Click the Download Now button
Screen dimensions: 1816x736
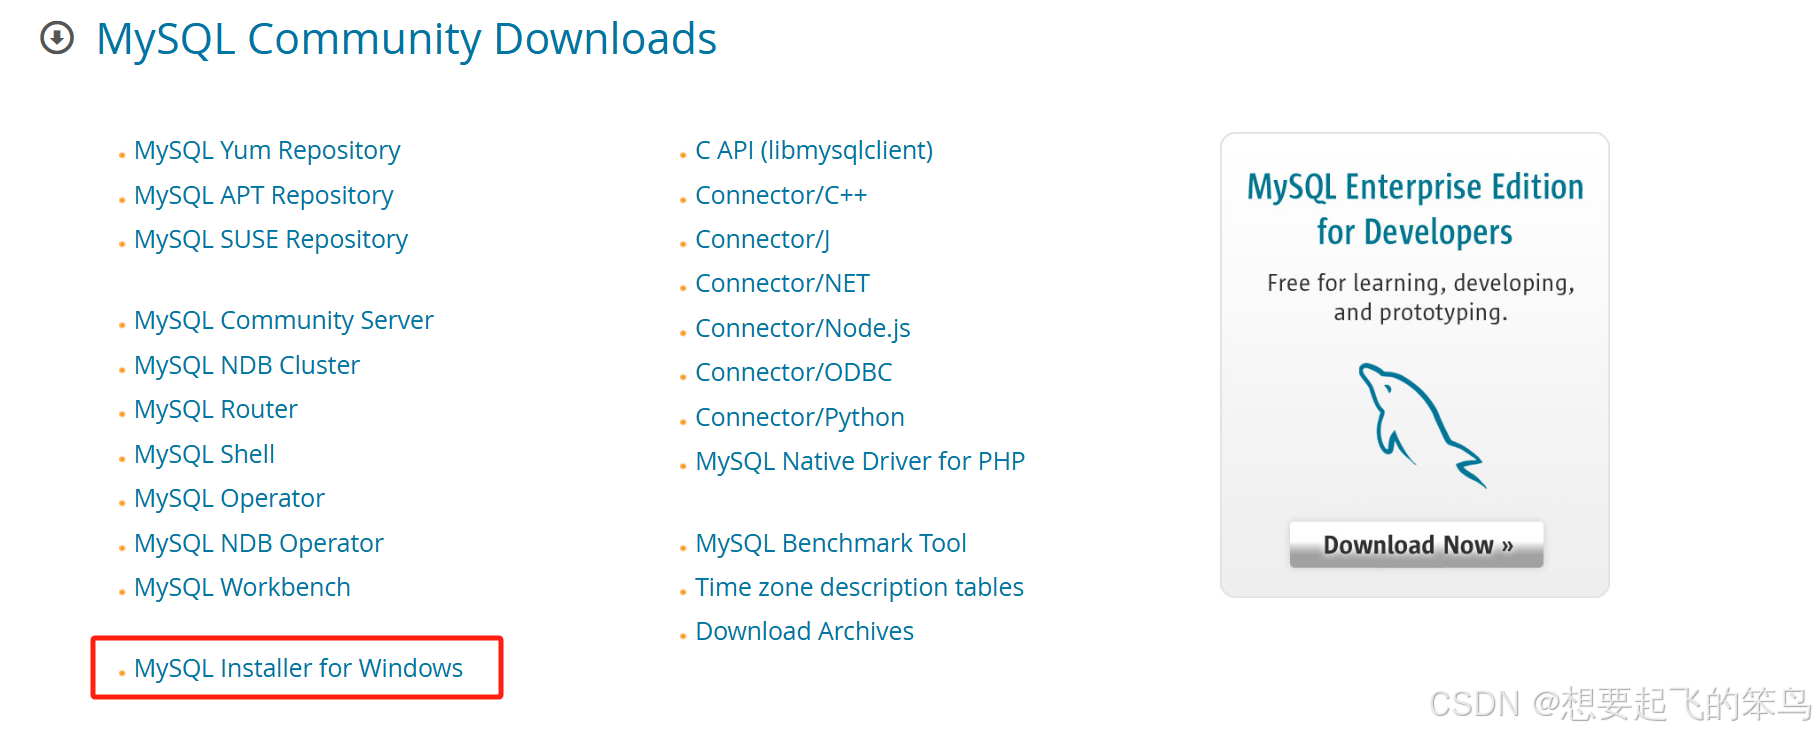[x=1416, y=545]
